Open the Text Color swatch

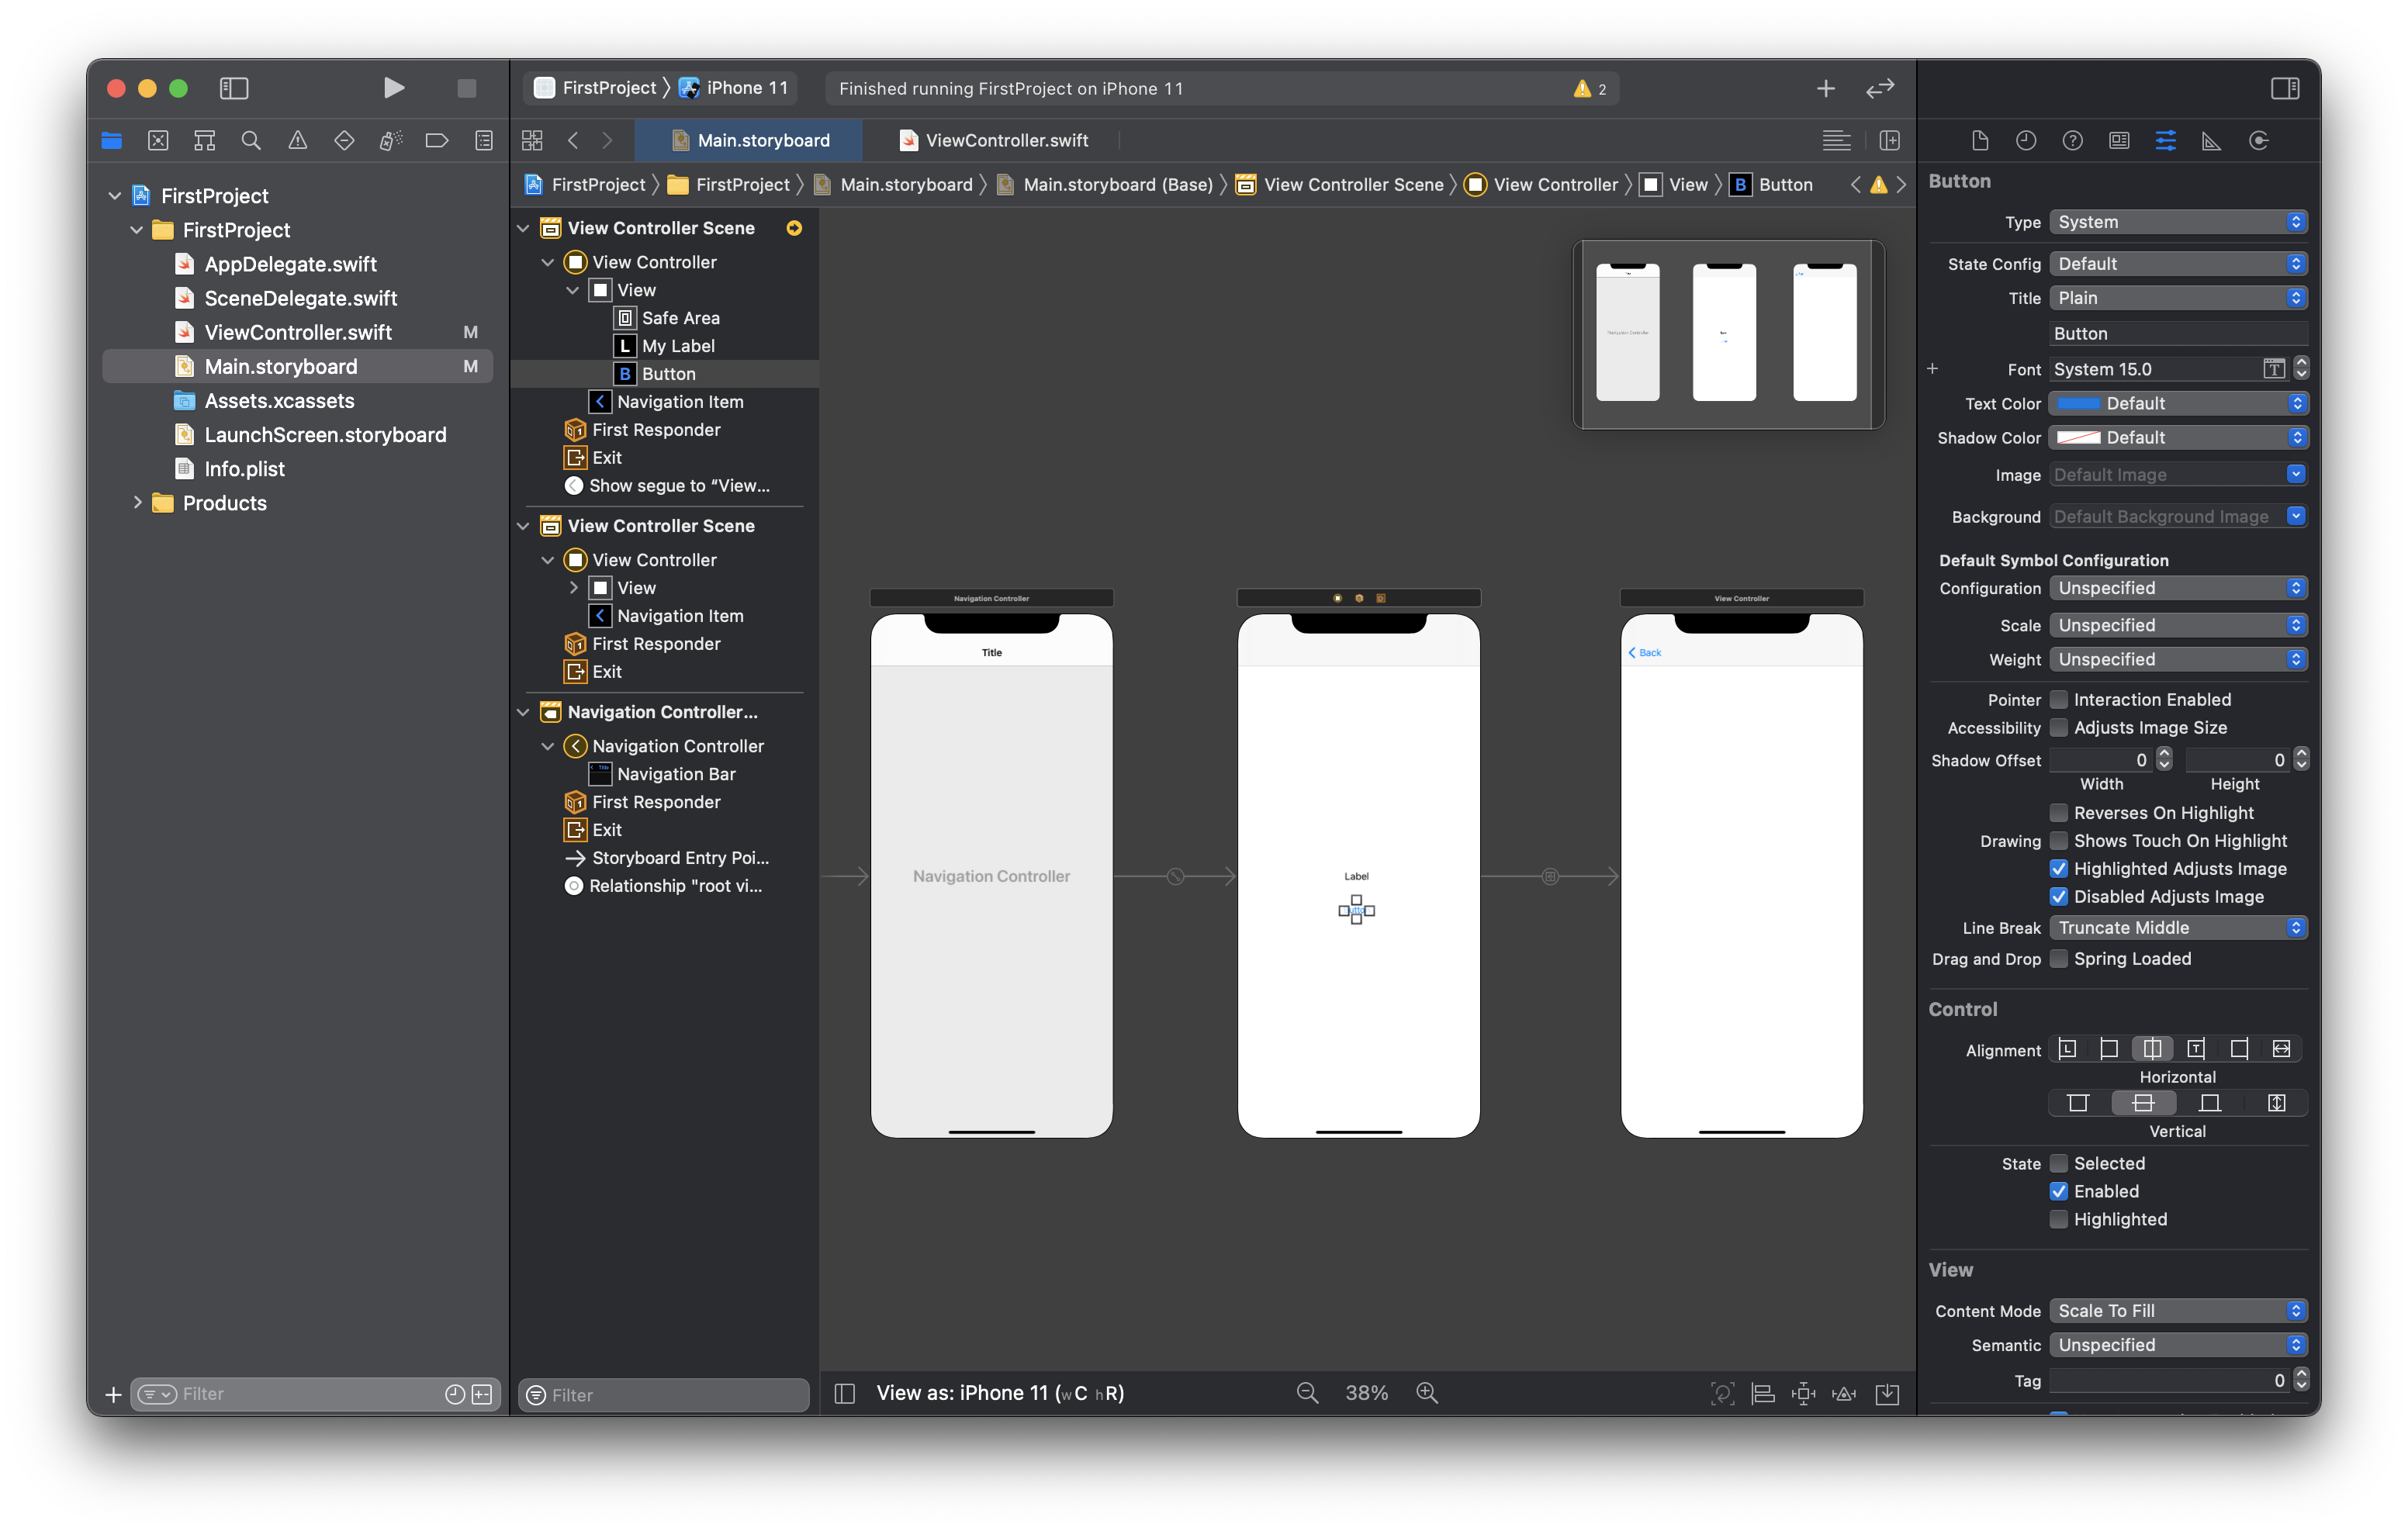click(x=2078, y=403)
